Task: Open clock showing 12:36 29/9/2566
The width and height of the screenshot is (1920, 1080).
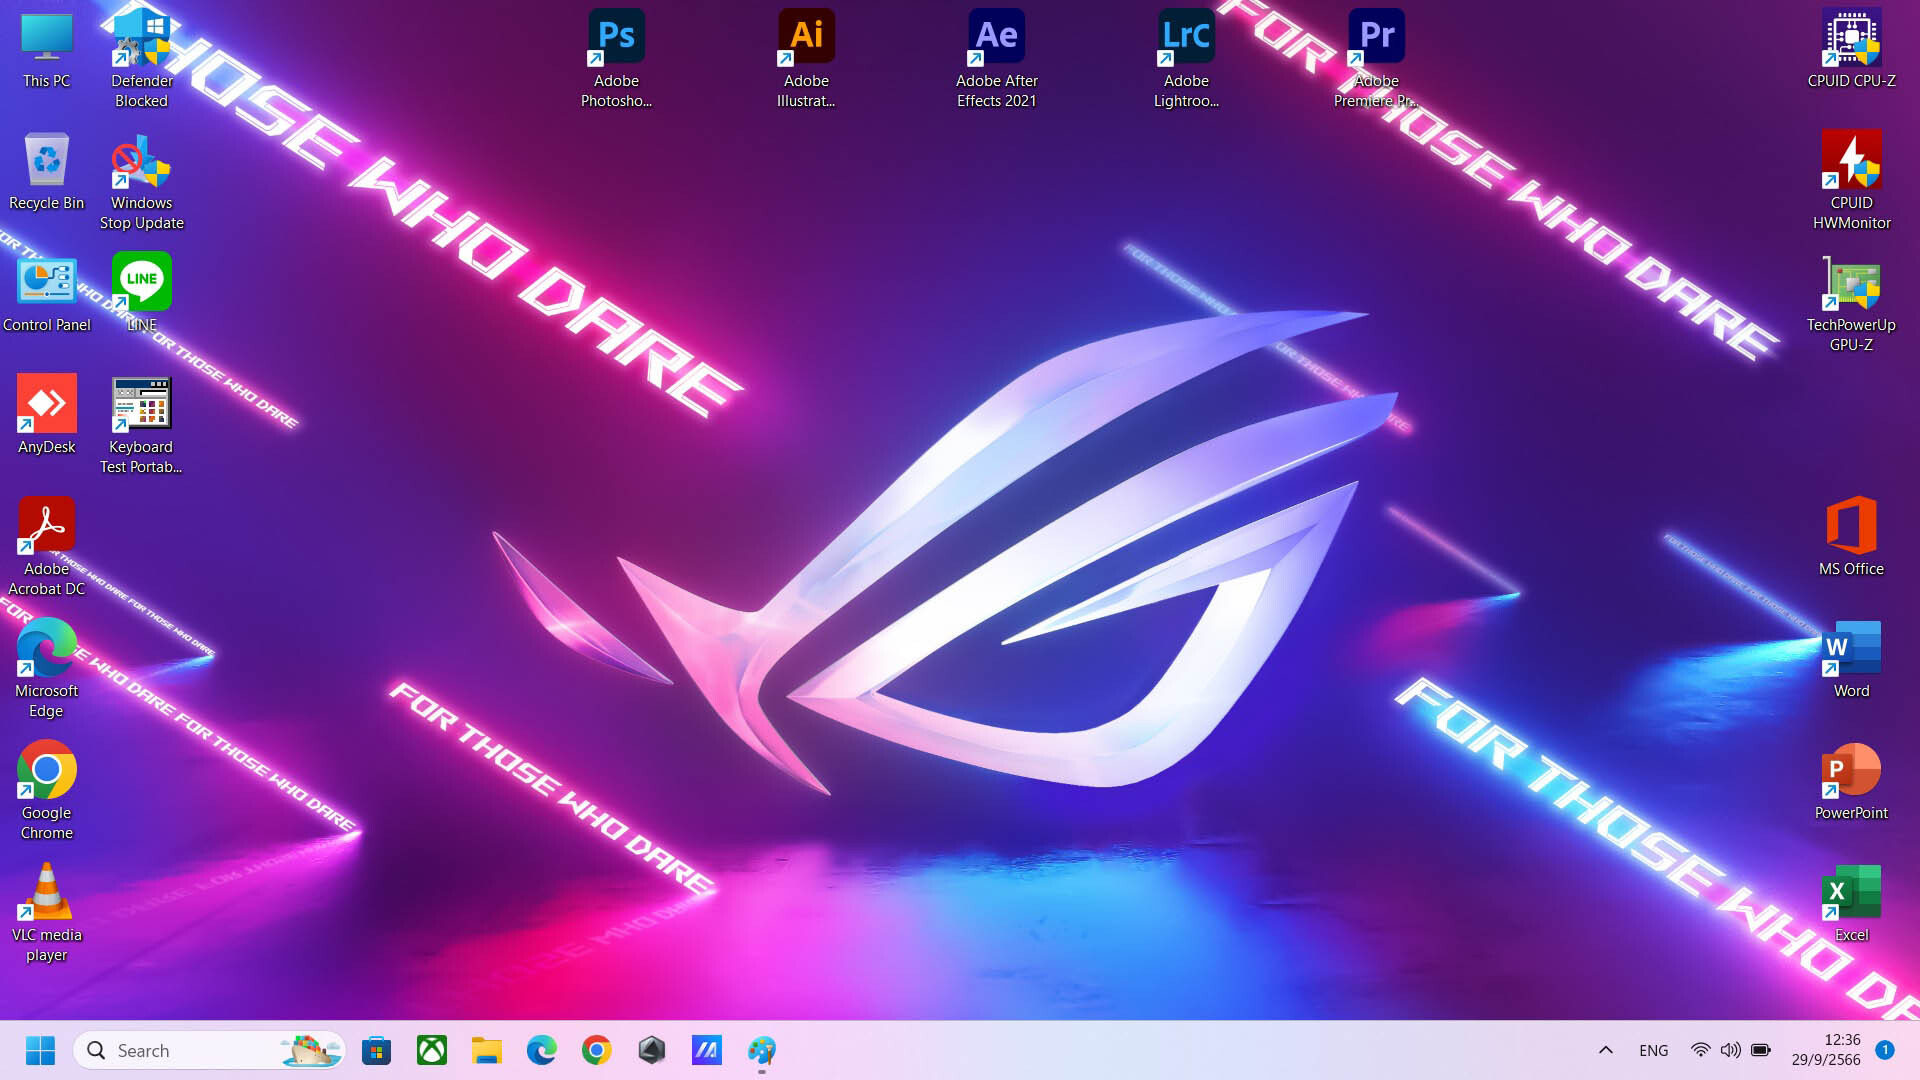Action: [x=1826, y=1050]
